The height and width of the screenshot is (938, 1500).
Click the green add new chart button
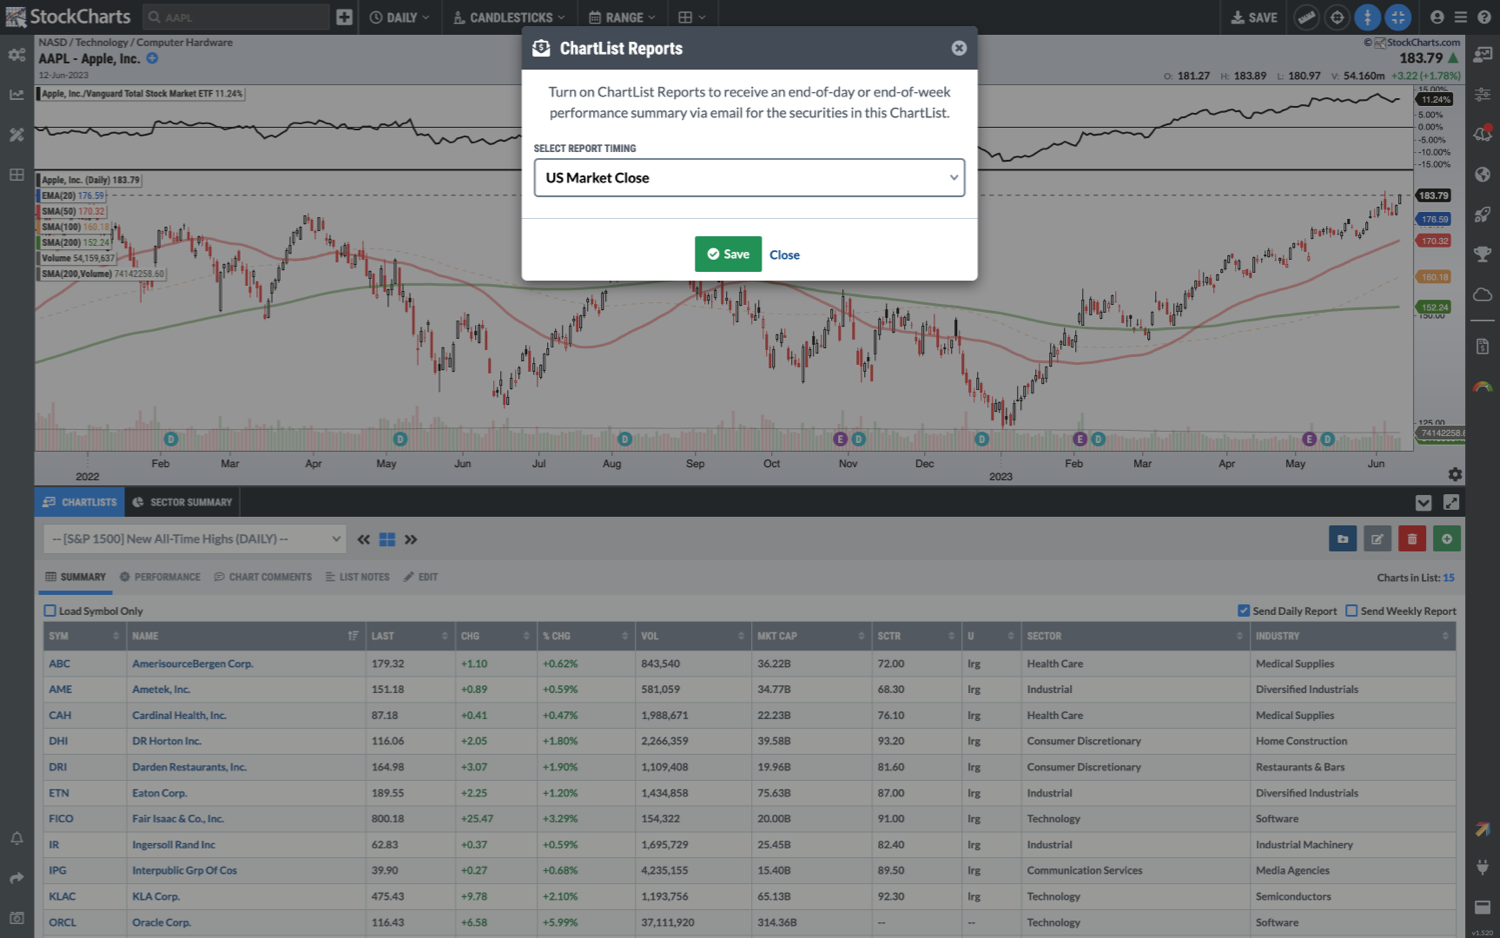point(1446,539)
